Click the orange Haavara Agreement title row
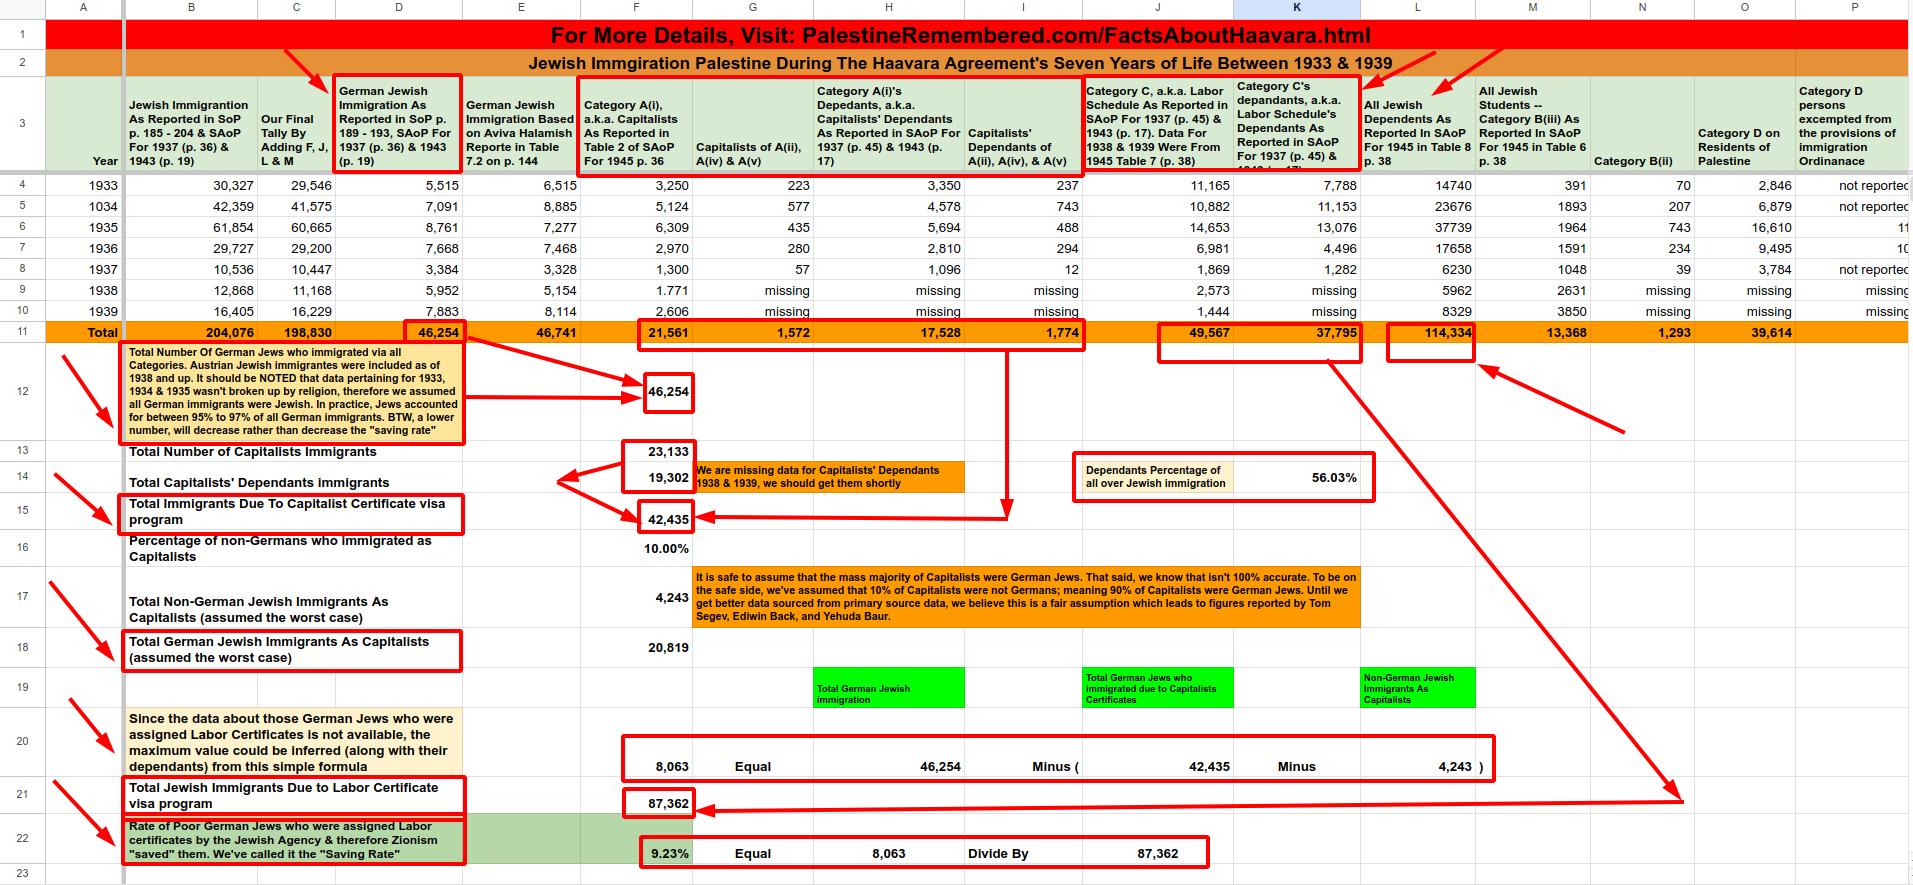 961,63
